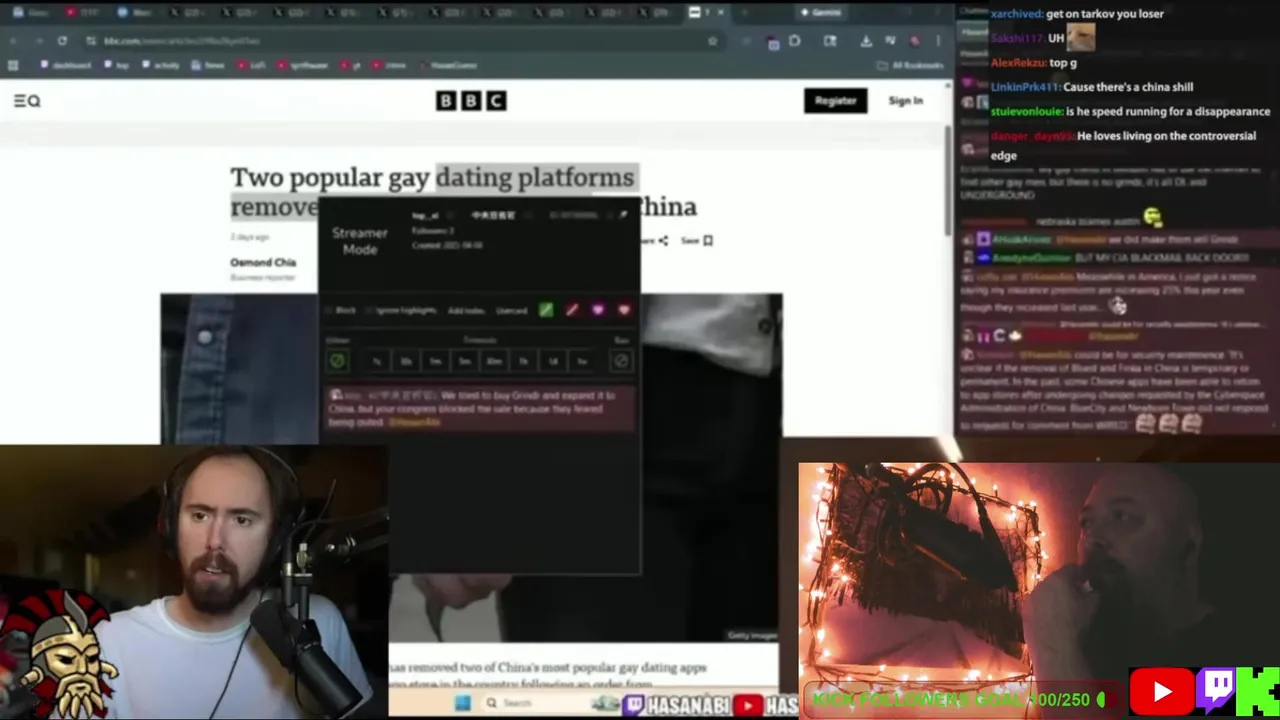Open the Lofi bookmark
The width and height of the screenshot is (1280, 720).
(x=252, y=65)
